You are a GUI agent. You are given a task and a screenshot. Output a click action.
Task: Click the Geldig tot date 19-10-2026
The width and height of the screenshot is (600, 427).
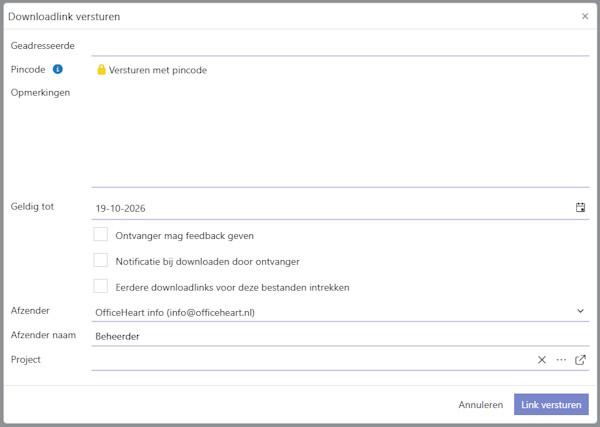click(120, 208)
